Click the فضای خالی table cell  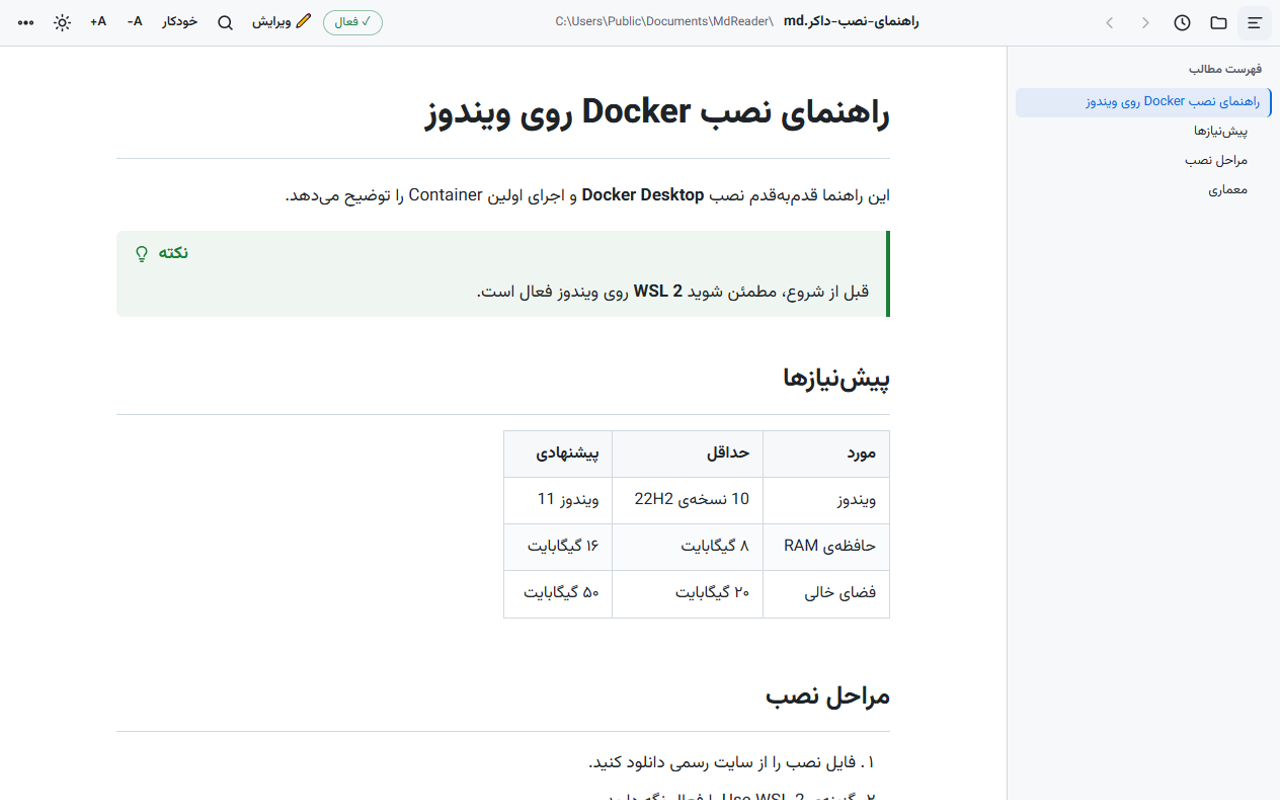[826, 593]
